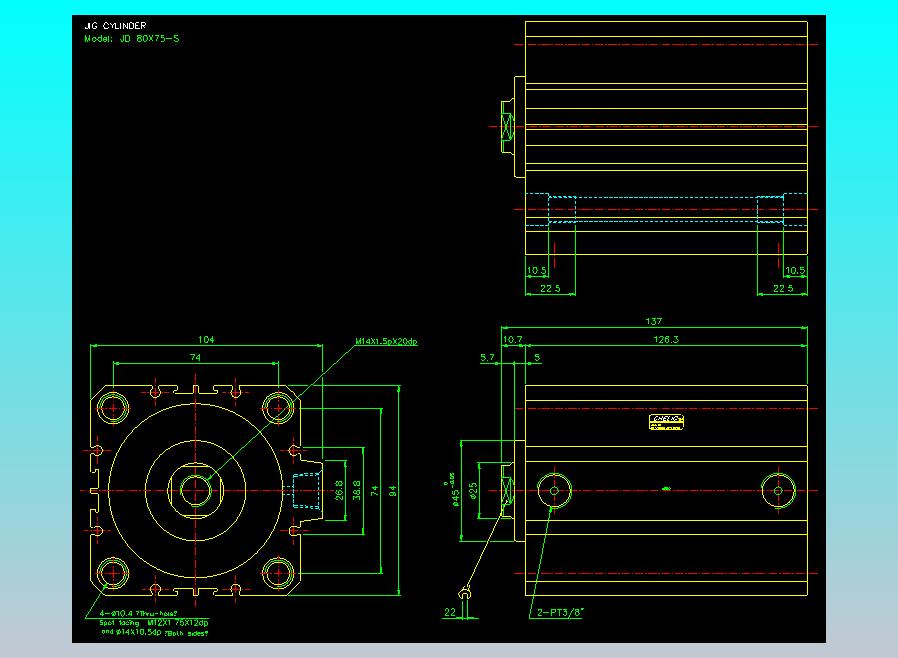Viewport: 898px width, 658px height.
Task: Click the JIG CYLINDER title text
Action: [117, 27]
